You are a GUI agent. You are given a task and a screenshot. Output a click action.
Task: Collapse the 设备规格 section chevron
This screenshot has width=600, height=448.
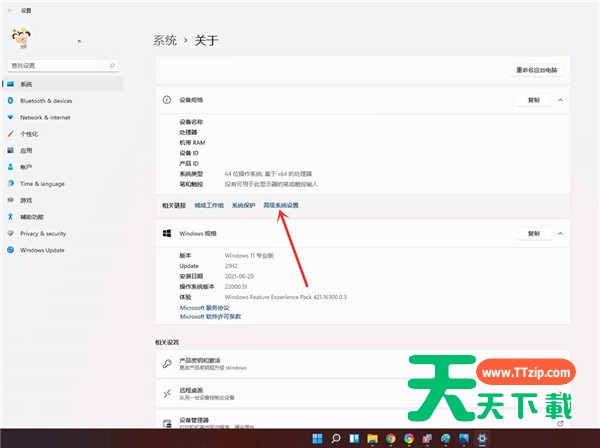561,101
